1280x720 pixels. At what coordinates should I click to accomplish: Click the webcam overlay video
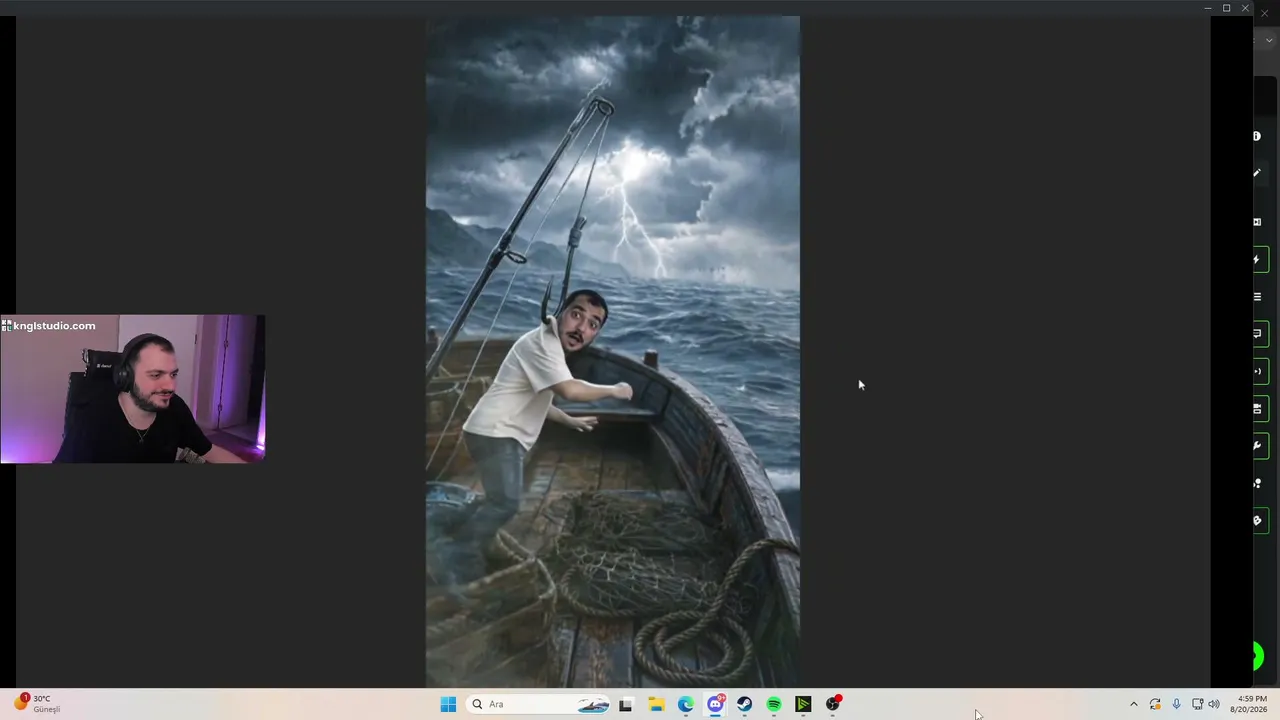click(x=133, y=389)
